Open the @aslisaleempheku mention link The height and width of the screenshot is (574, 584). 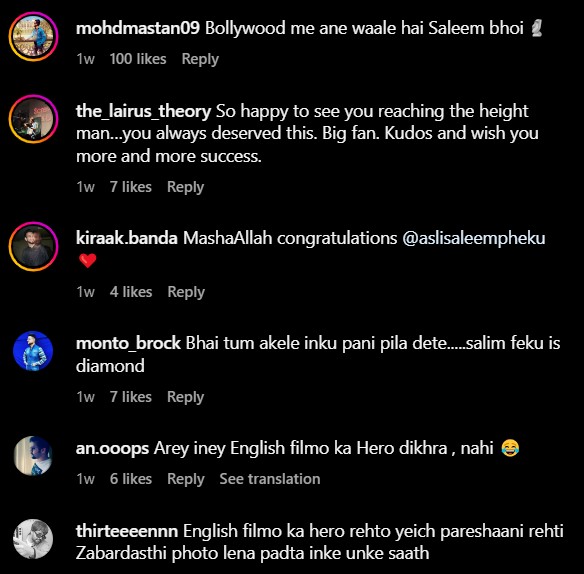474,238
